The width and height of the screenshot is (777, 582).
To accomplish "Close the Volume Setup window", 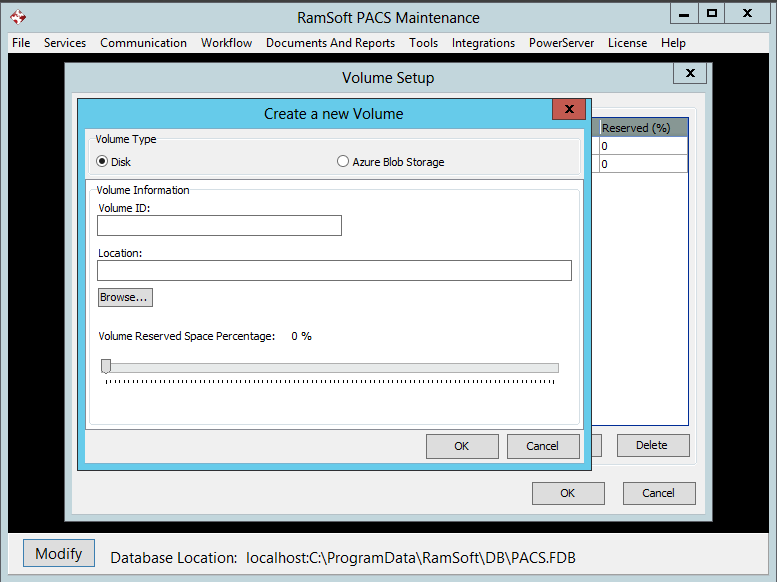I will click(689, 74).
